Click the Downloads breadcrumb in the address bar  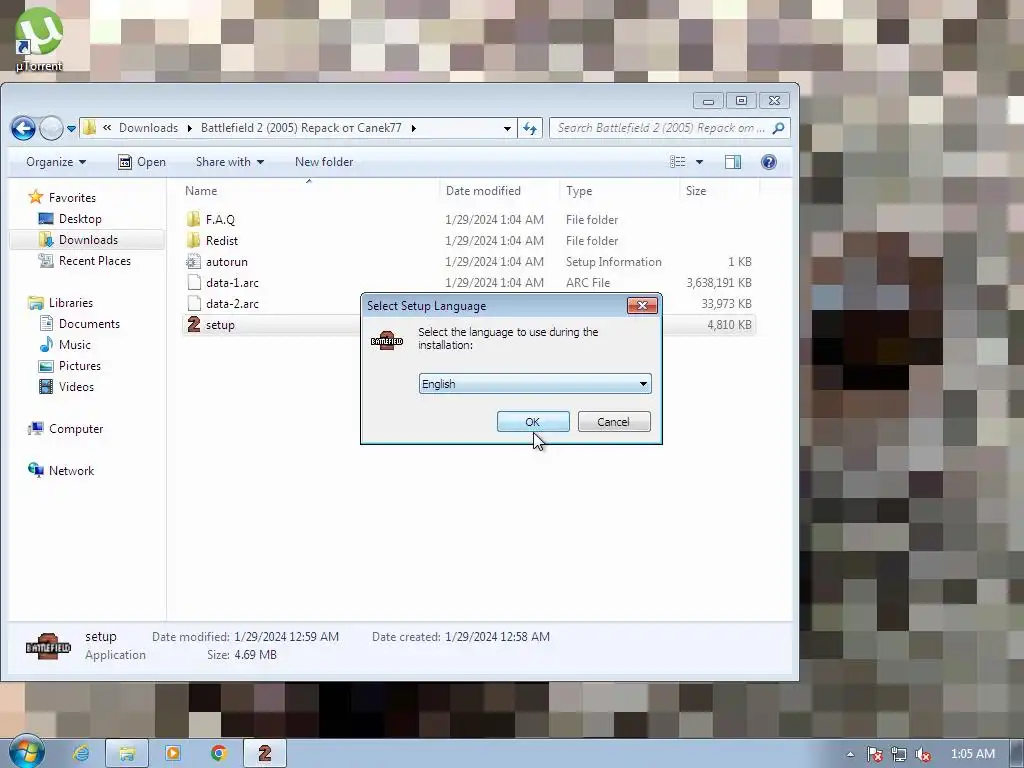(148, 128)
